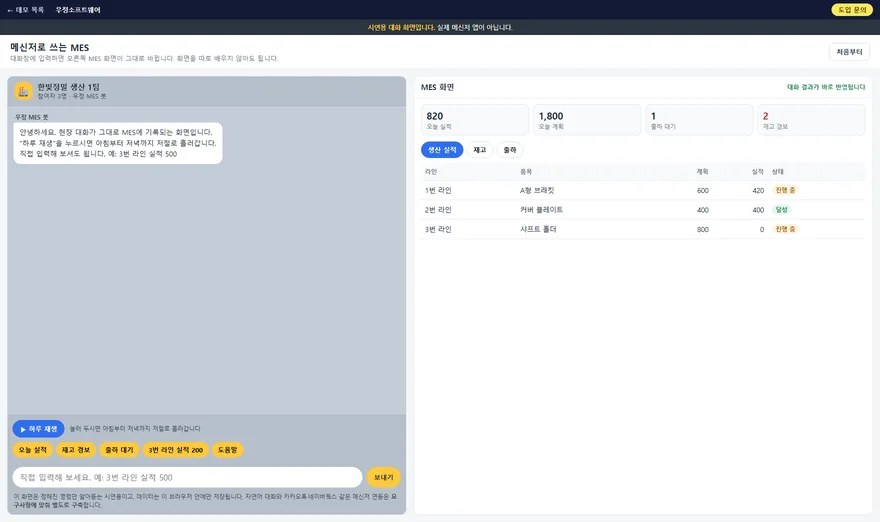Select the 1번 라인 row cell

[x=438, y=191]
